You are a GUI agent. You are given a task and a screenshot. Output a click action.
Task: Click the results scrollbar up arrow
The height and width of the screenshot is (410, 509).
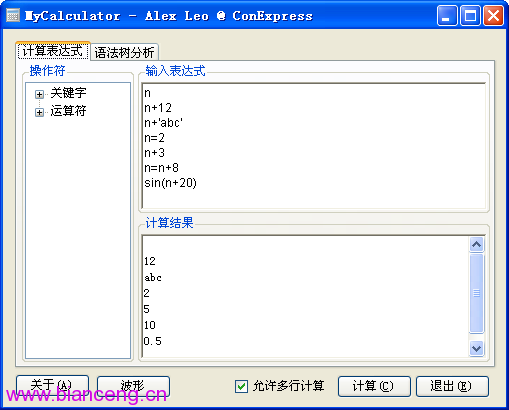point(476,245)
